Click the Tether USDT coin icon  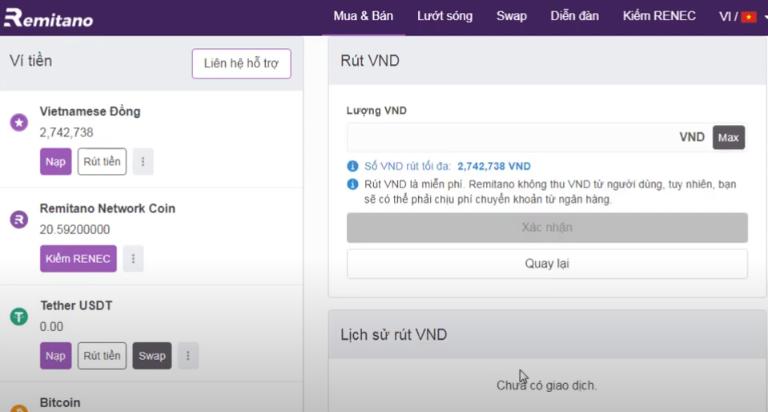pyautogui.click(x=18, y=316)
